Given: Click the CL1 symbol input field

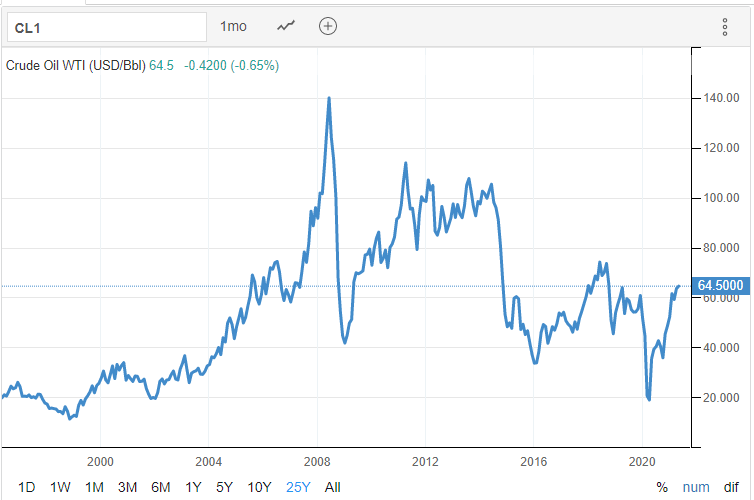Looking at the screenshot, I should [x=107, y=27].
